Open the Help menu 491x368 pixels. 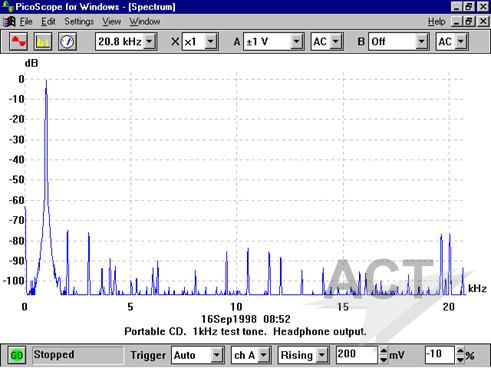click(x=436, y=22)
